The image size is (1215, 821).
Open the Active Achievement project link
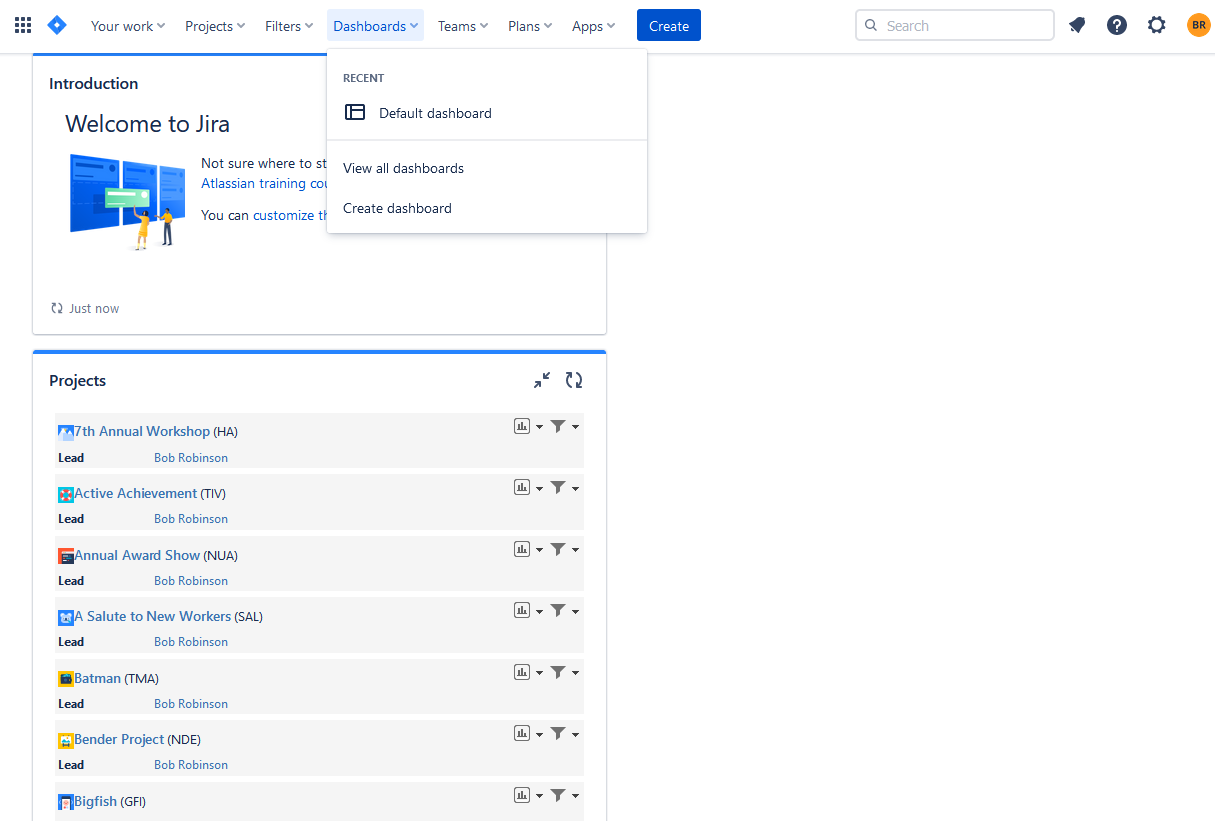(136, 493)
